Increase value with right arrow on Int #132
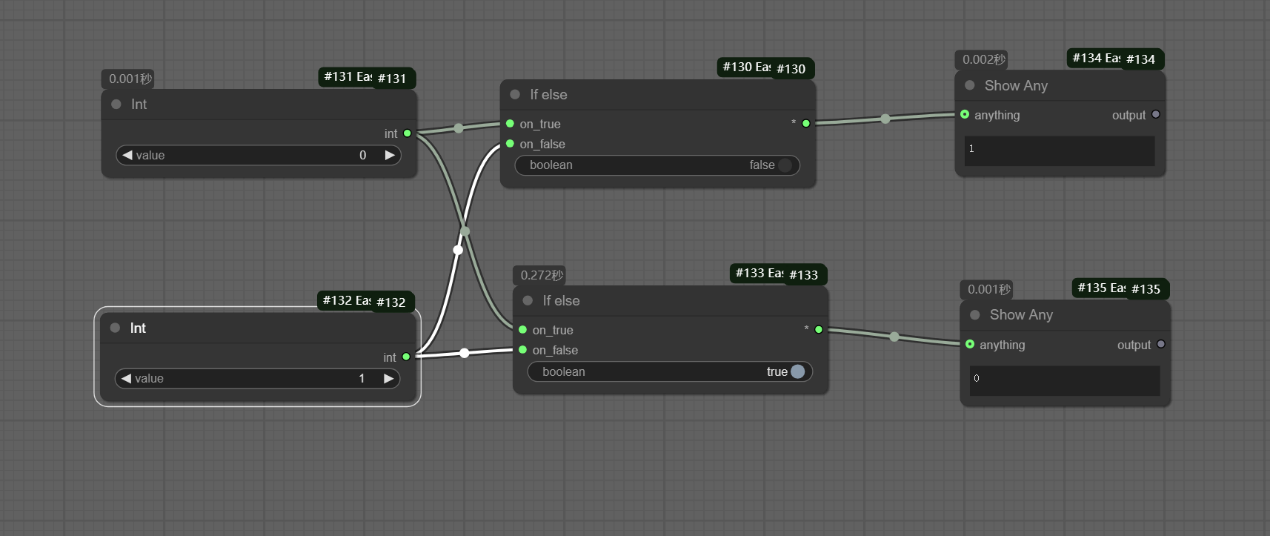This screenshot has width=1270, height=536. (x=389, y=379)
